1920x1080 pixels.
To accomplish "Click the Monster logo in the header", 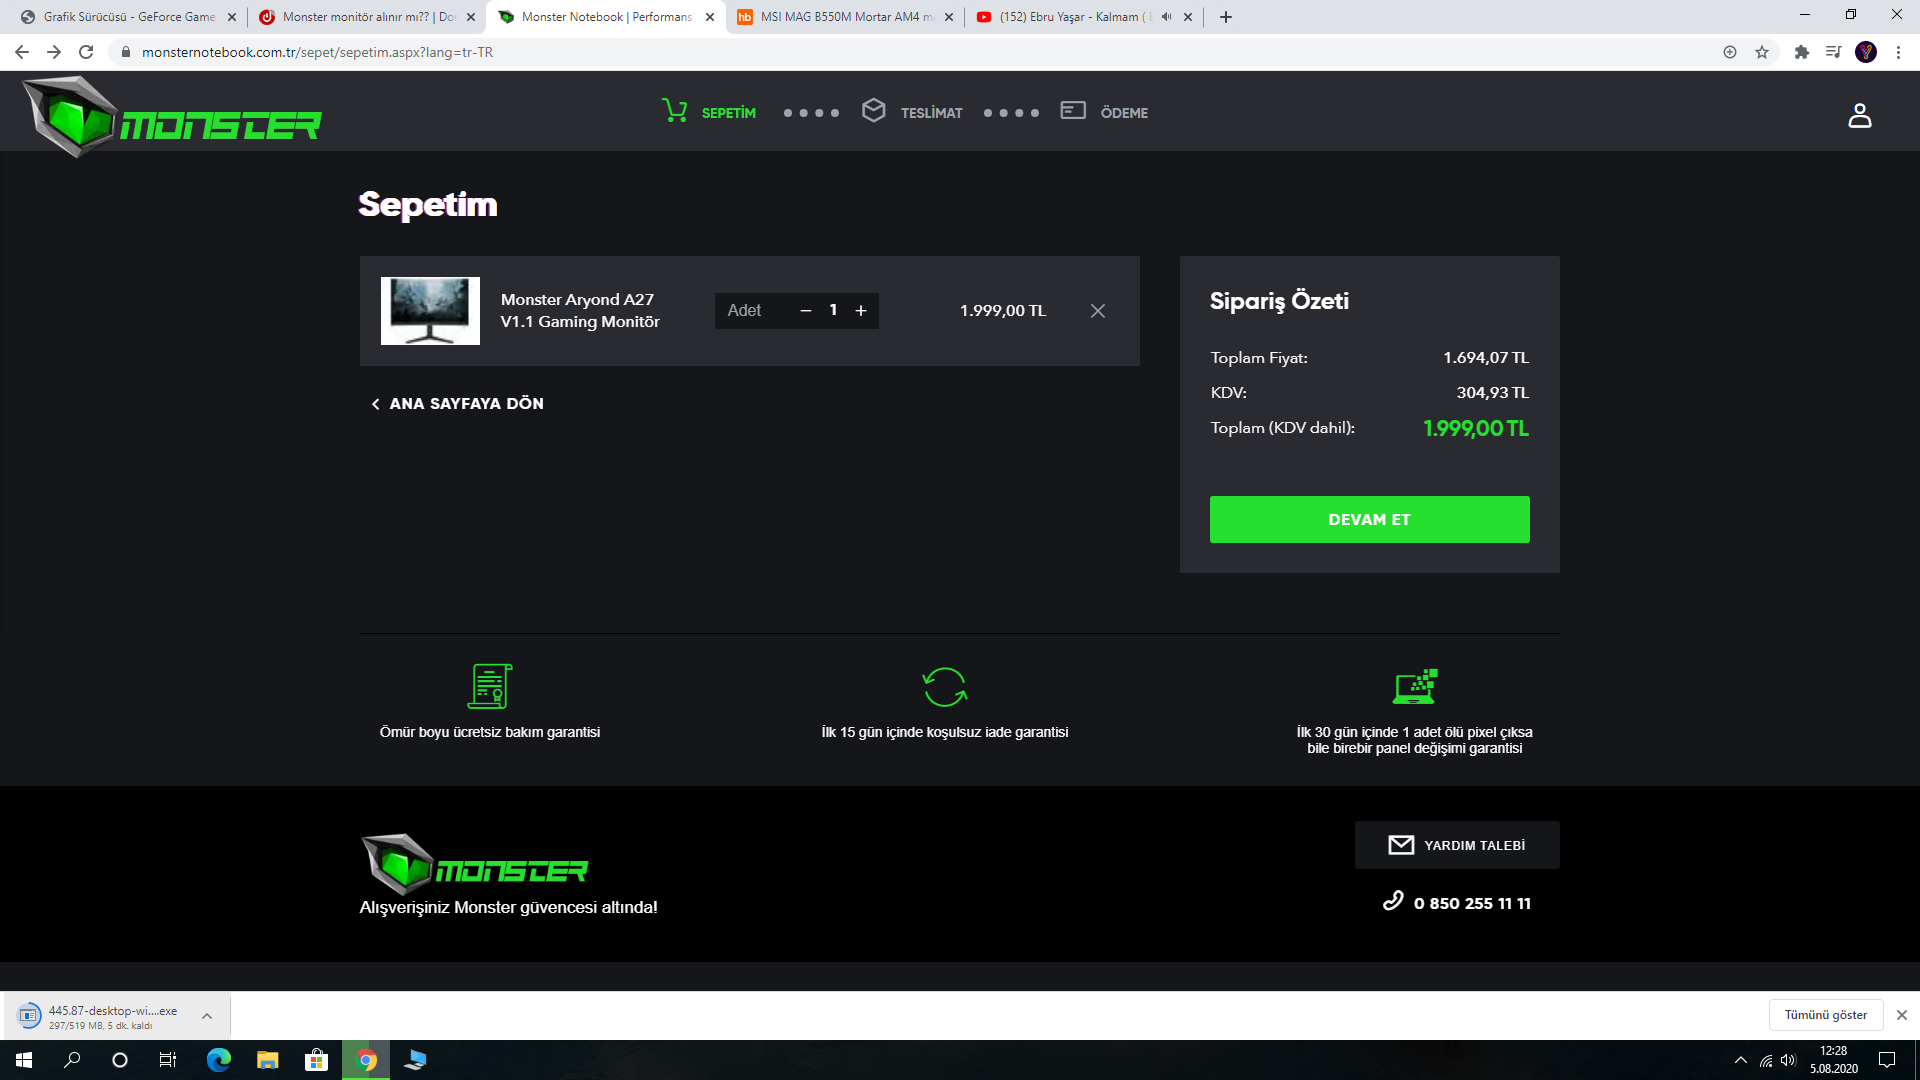I will 172,118.
